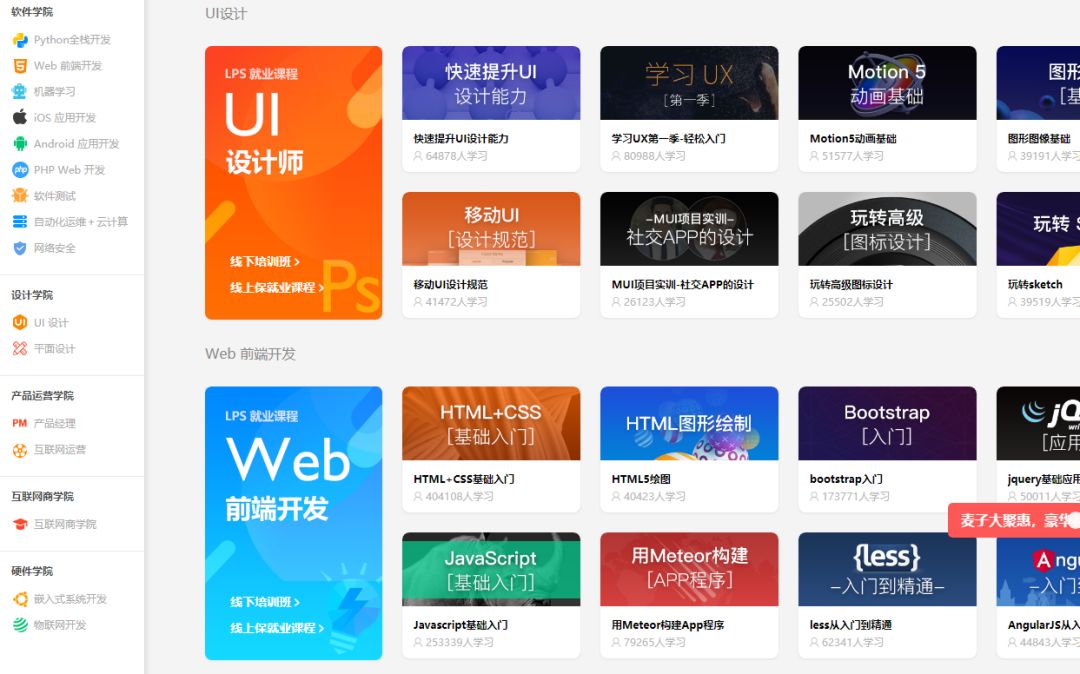Select the PHP icon for PHP Web 开发
Viewport: 1080px width, 674px height.
[x=18, y=169]
